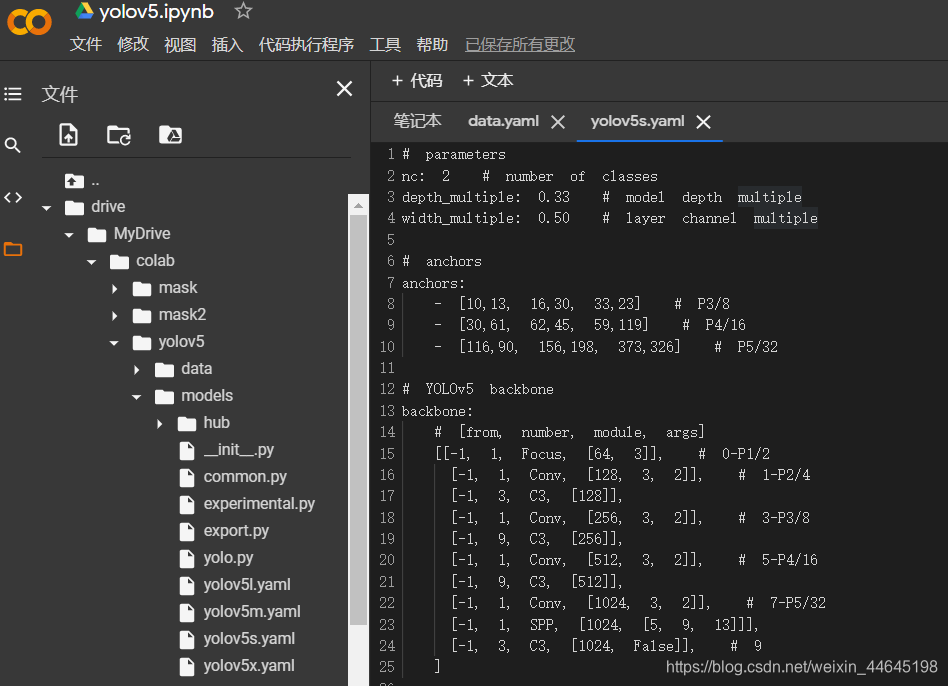Open the 插入 menu
948x686 pixels.
pos(227,45)
